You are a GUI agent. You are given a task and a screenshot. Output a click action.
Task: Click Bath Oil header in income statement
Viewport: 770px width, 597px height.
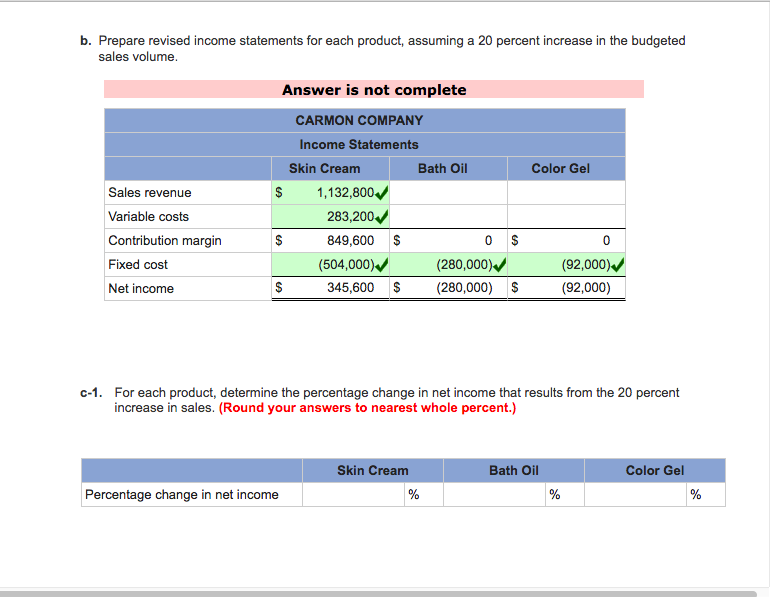click(x=442, y=168)
